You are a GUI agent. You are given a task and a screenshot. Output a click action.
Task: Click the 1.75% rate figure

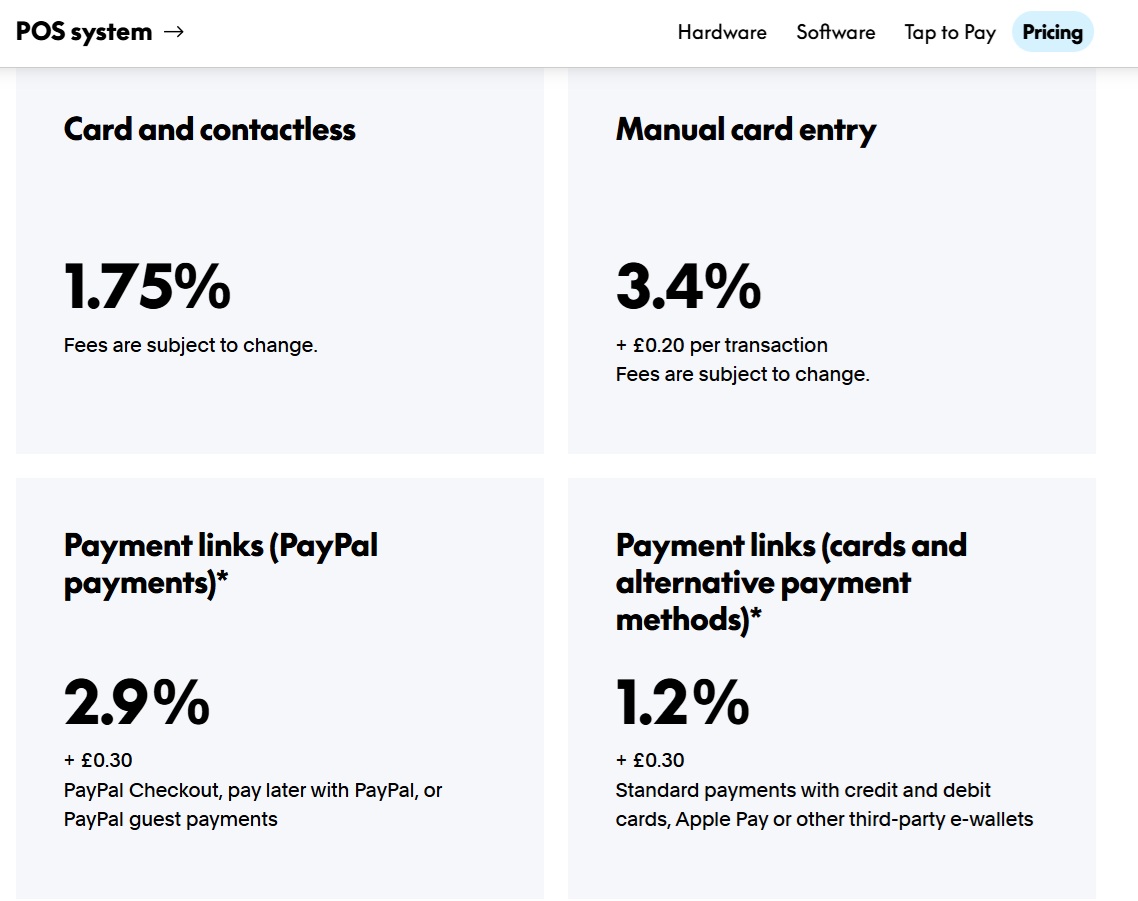pos(146,288)
